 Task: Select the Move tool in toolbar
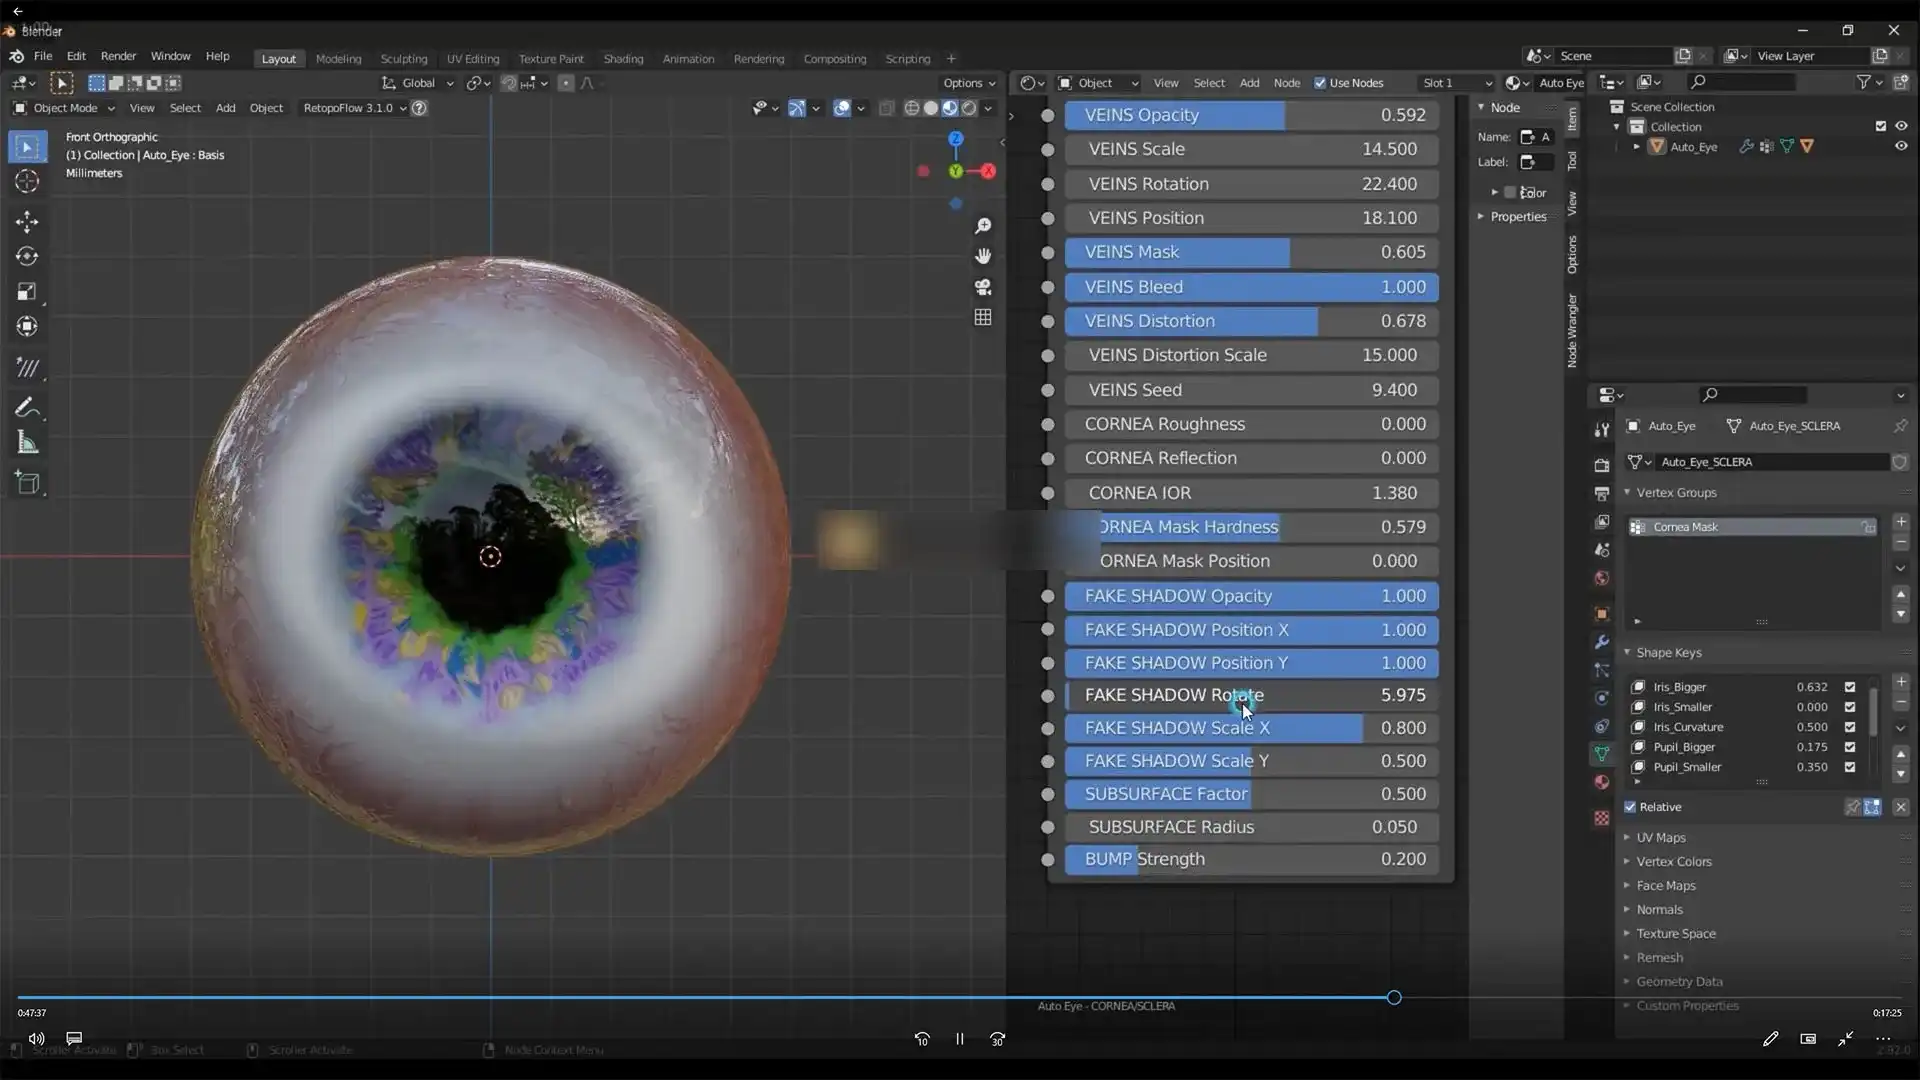[27, 221]
